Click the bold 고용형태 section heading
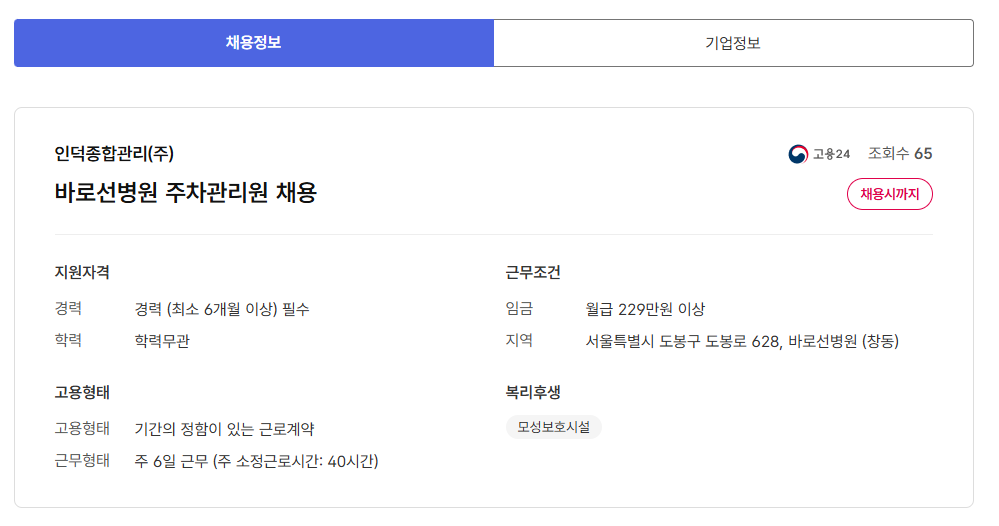The width and height of the screenshot is (999, 526). pyautogui.click(x=82, y=392)
